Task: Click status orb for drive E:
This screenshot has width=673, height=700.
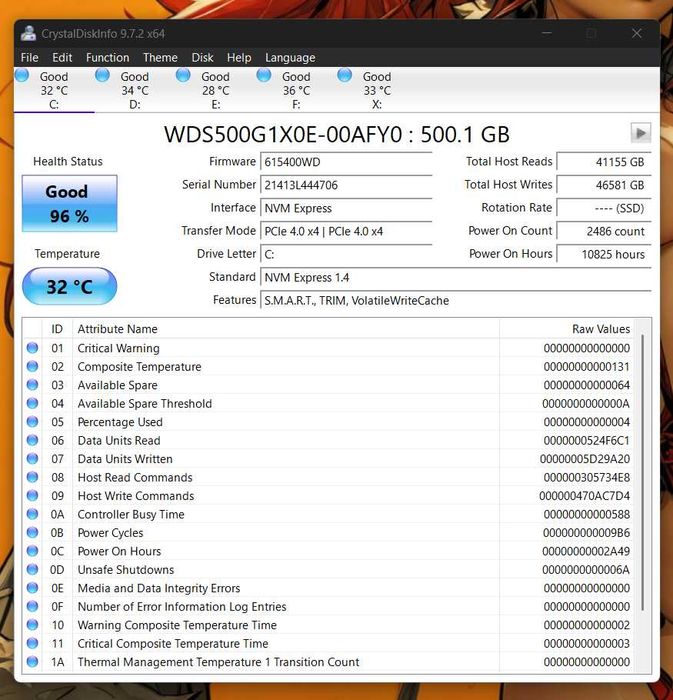Action: pos(183,75)
